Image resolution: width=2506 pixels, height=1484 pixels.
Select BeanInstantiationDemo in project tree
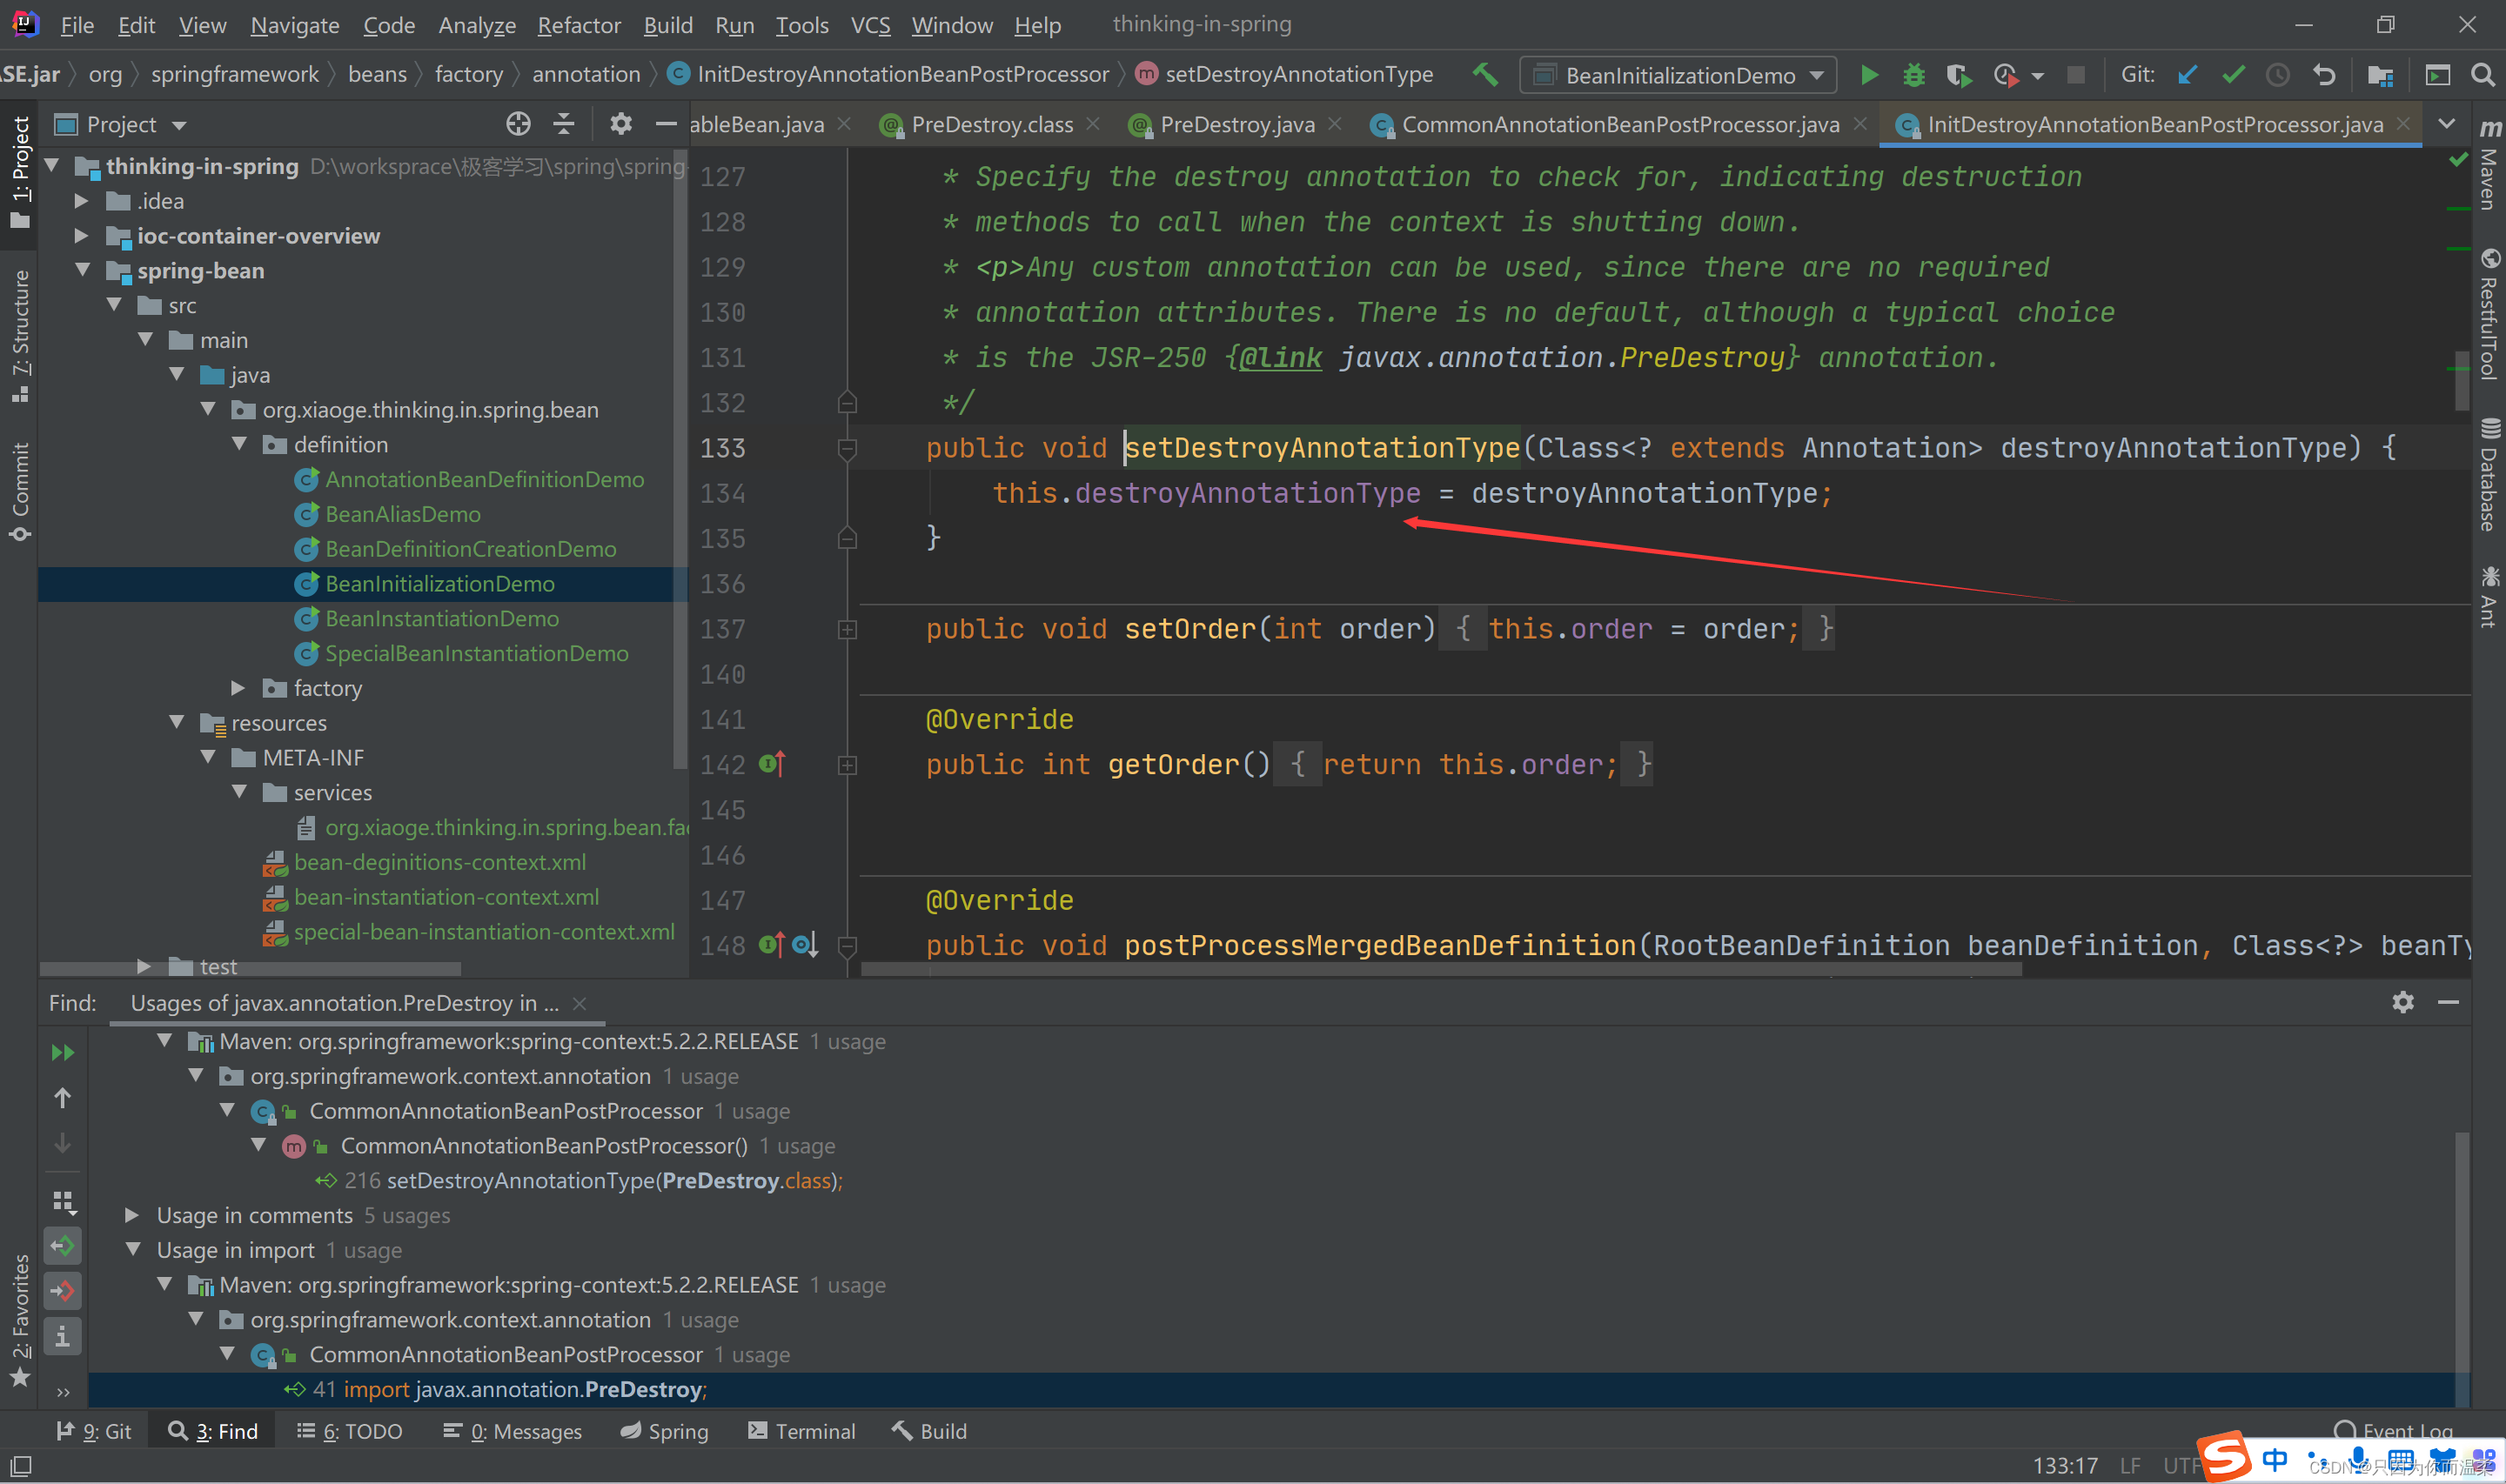tap(442, 619)
